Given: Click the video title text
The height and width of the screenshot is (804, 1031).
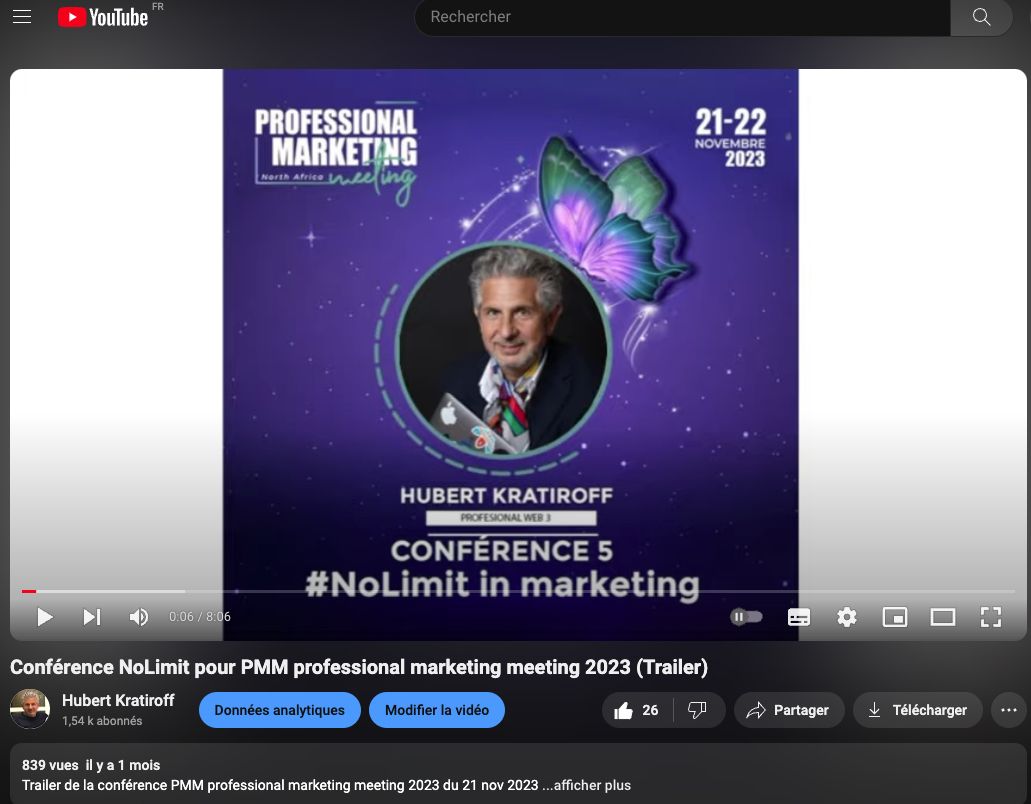Looking at the screenshot, I should (359, 667).
